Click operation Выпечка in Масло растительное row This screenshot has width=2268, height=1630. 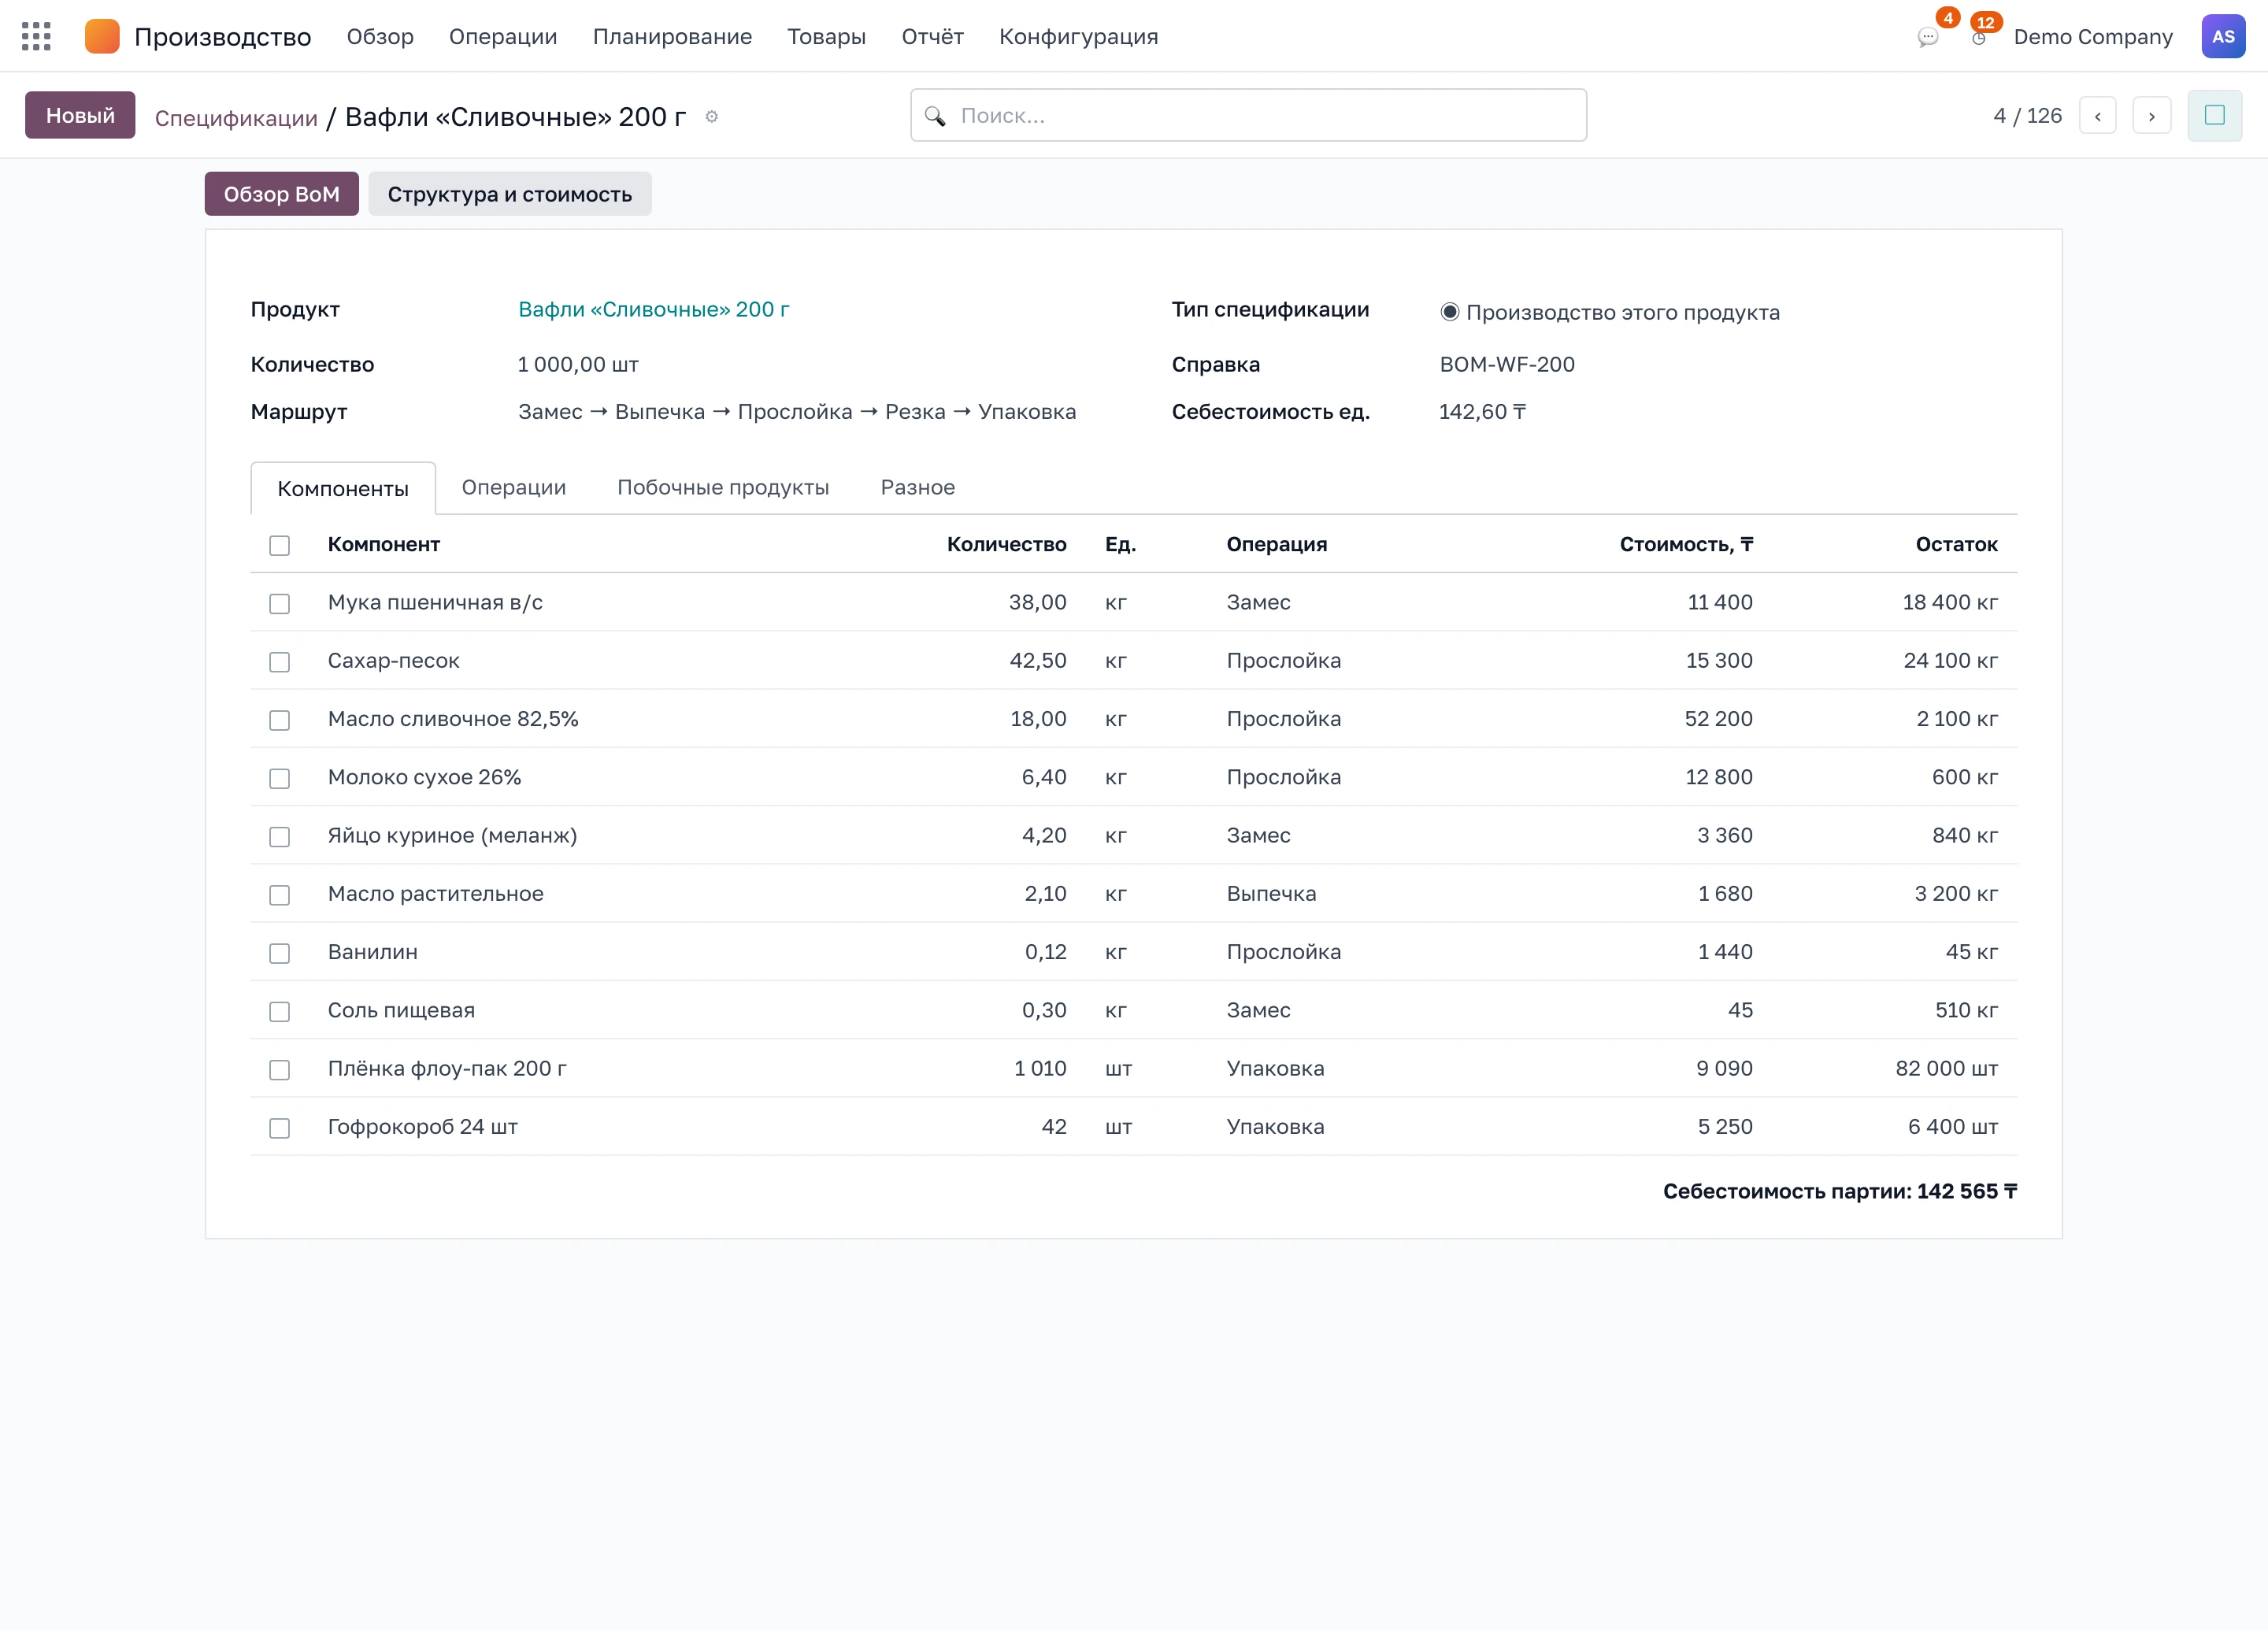[1271, 893]
